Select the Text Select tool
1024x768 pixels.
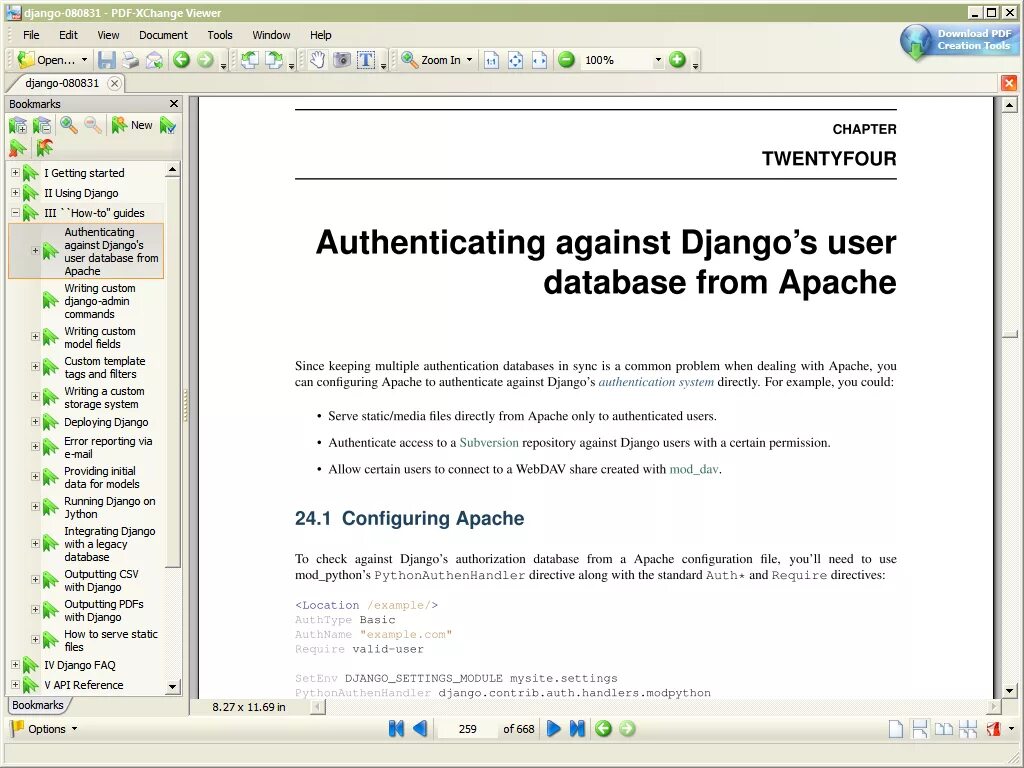366,60
